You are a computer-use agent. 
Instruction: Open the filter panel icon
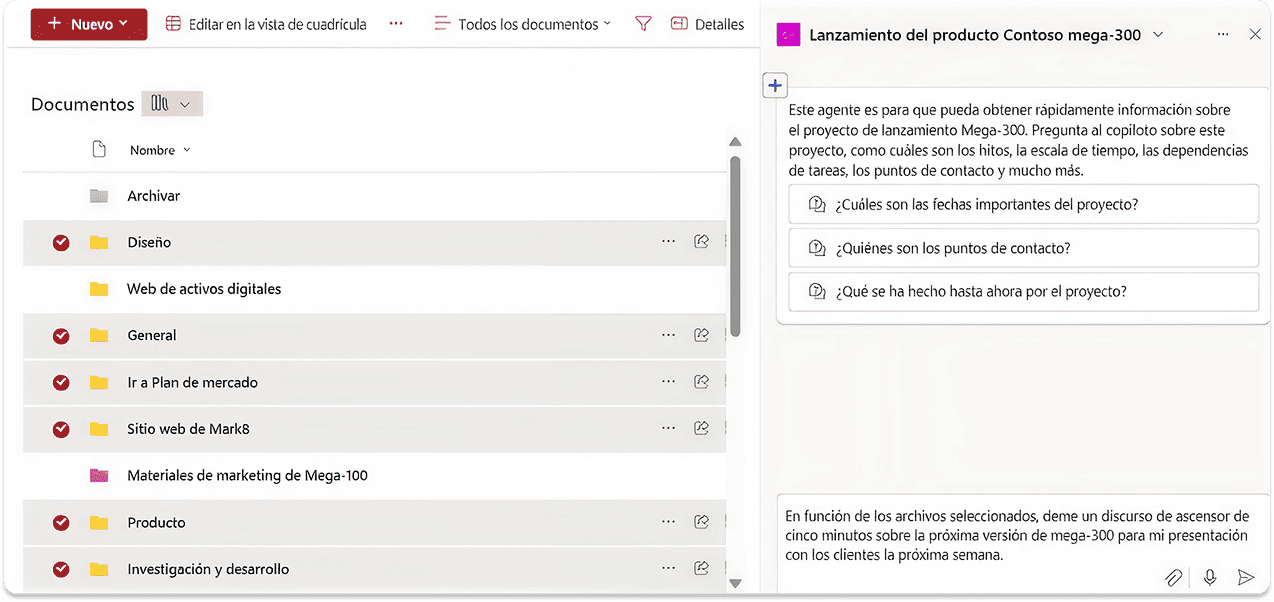click(x=642, y=23)
